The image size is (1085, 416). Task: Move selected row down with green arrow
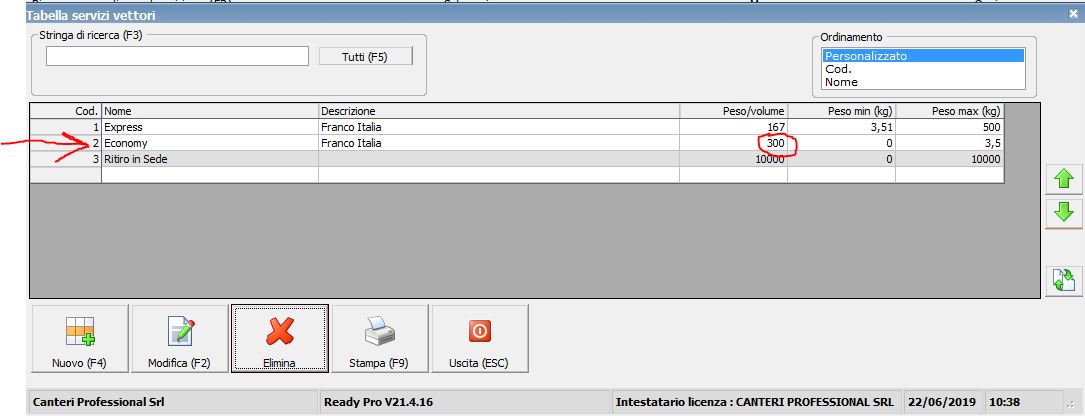(x=1063, y=213)
